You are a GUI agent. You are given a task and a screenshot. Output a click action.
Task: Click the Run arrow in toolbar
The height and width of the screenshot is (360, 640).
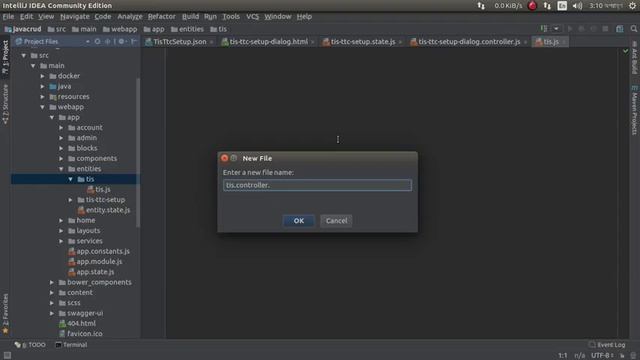point(570,29)
